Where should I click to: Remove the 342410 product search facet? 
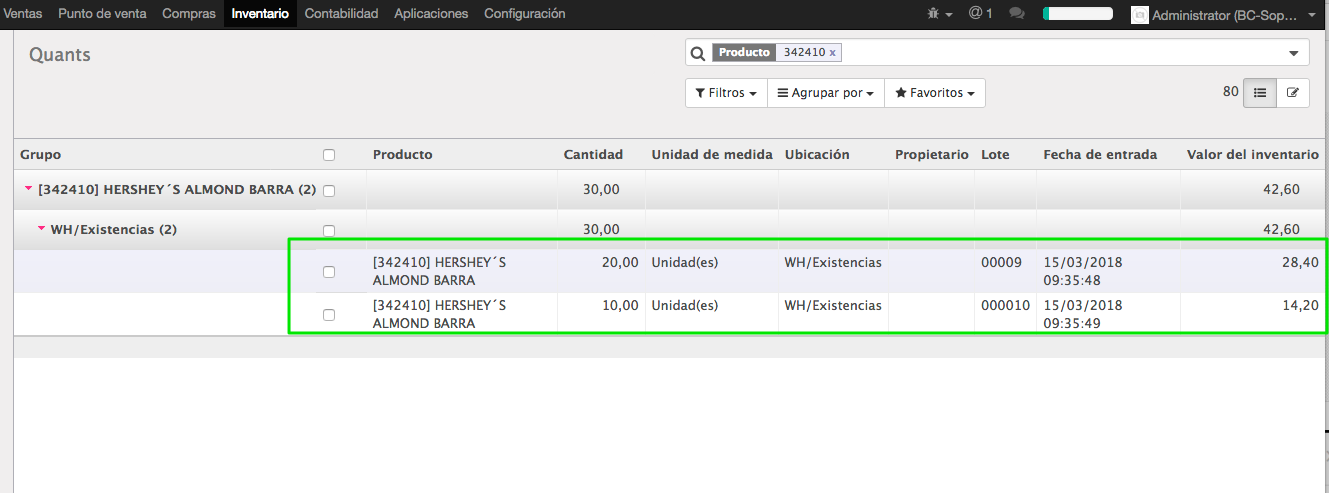pos(833,53)
